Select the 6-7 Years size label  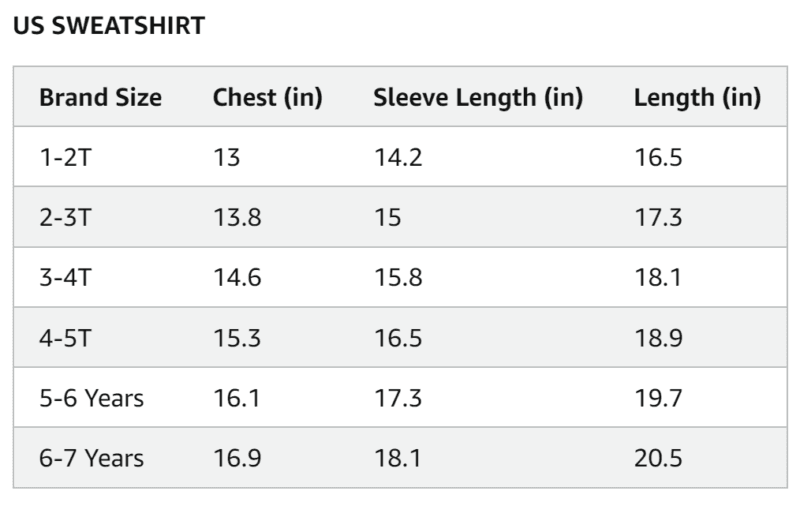[x=91, y=458]
